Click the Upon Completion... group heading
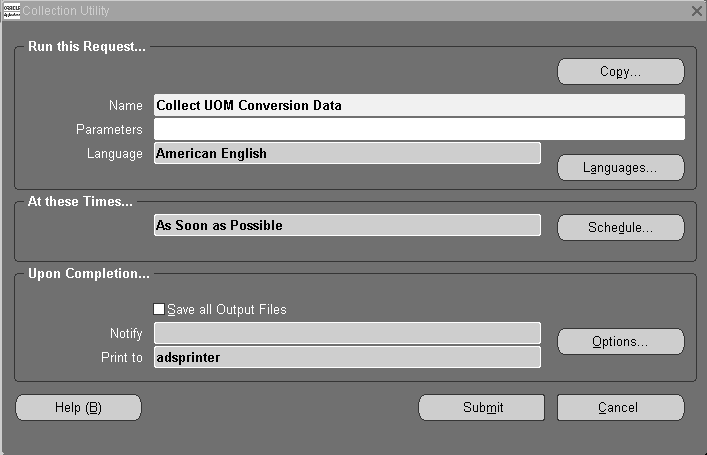707x455 pixels. [x=89, y=273]
